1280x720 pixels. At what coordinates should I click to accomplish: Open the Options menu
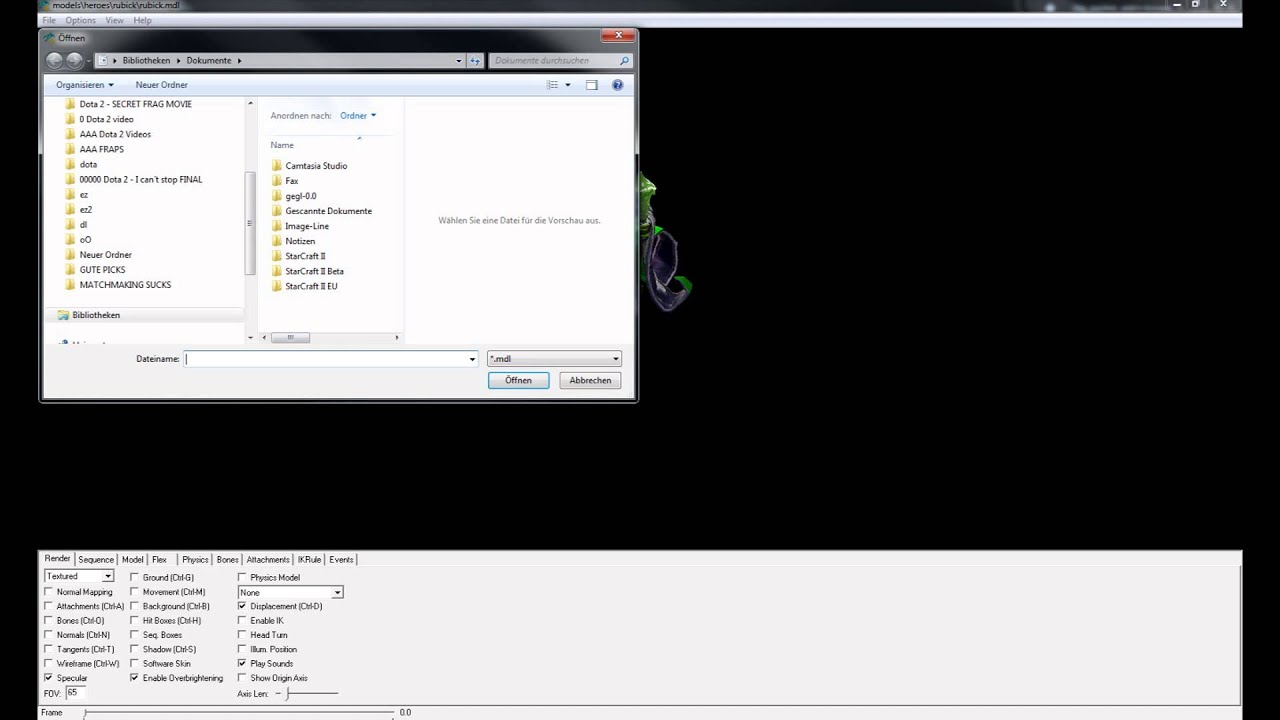(x=80, y=20)
